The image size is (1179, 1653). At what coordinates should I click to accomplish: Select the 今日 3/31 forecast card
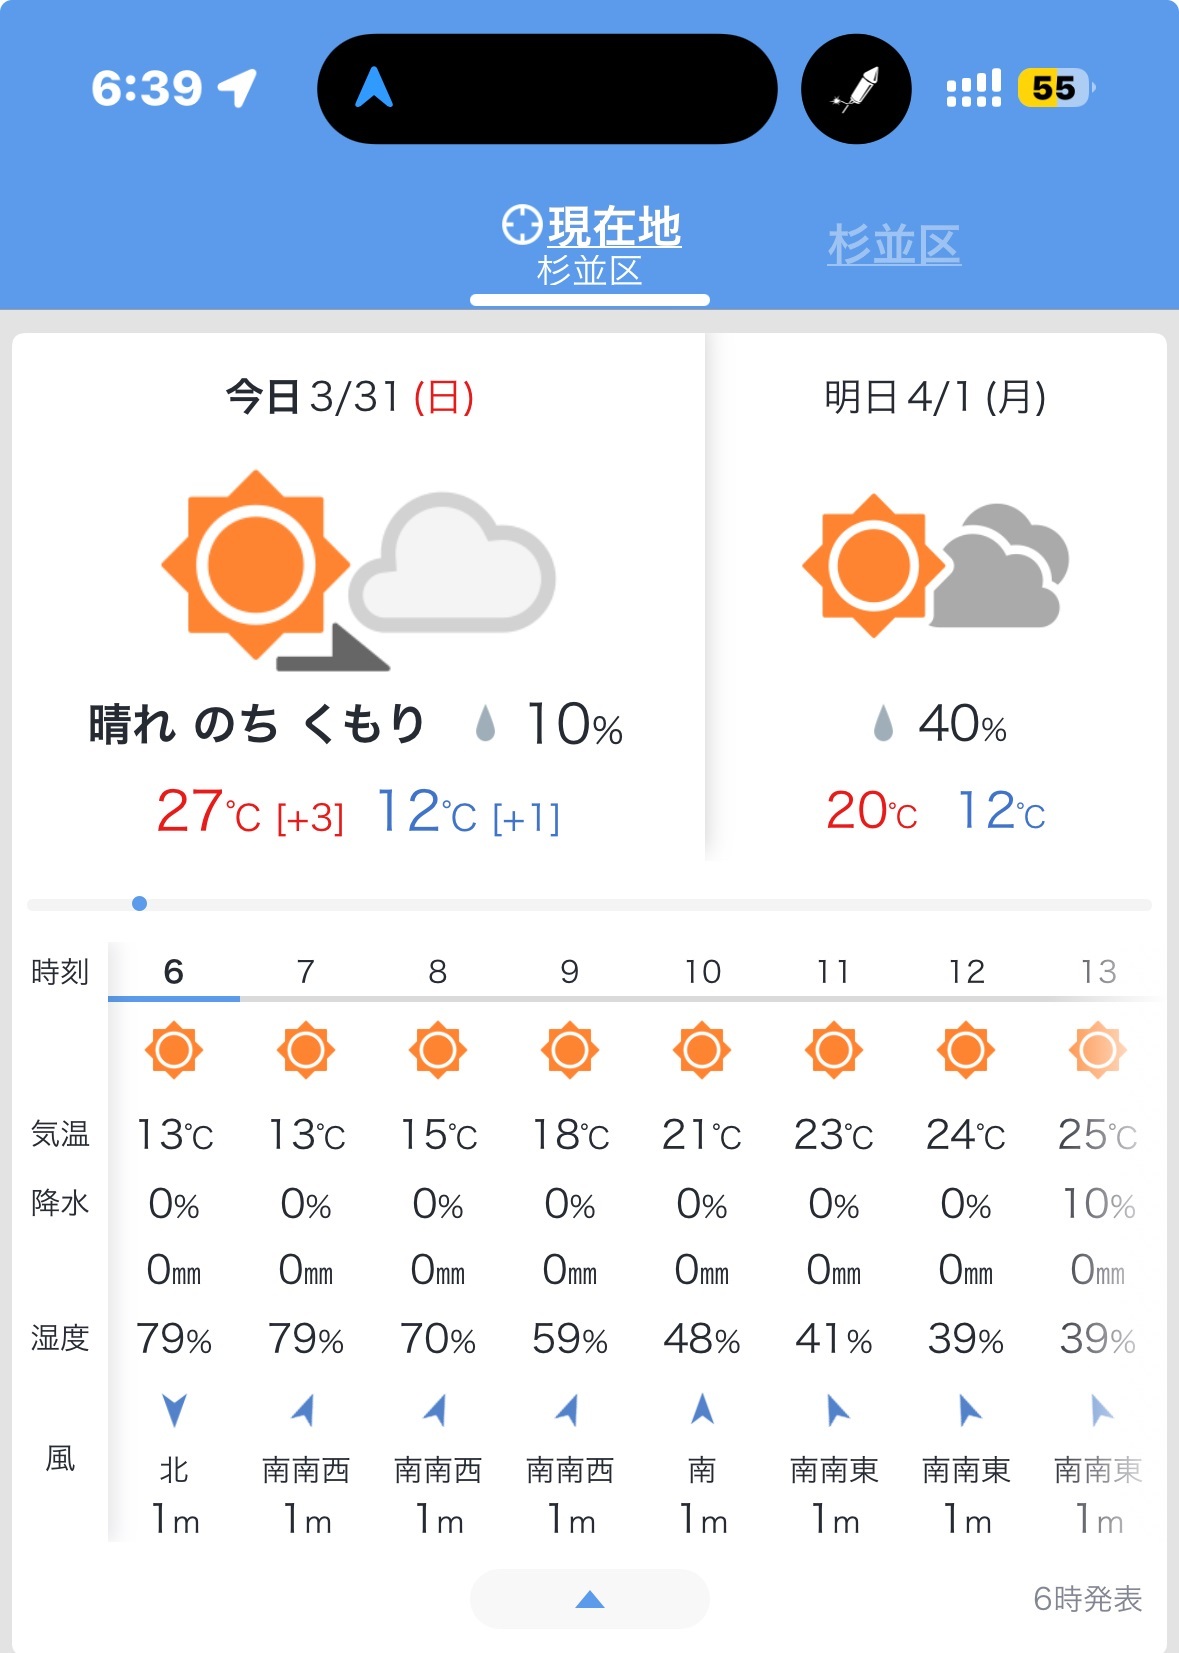[x=358, y=598]
